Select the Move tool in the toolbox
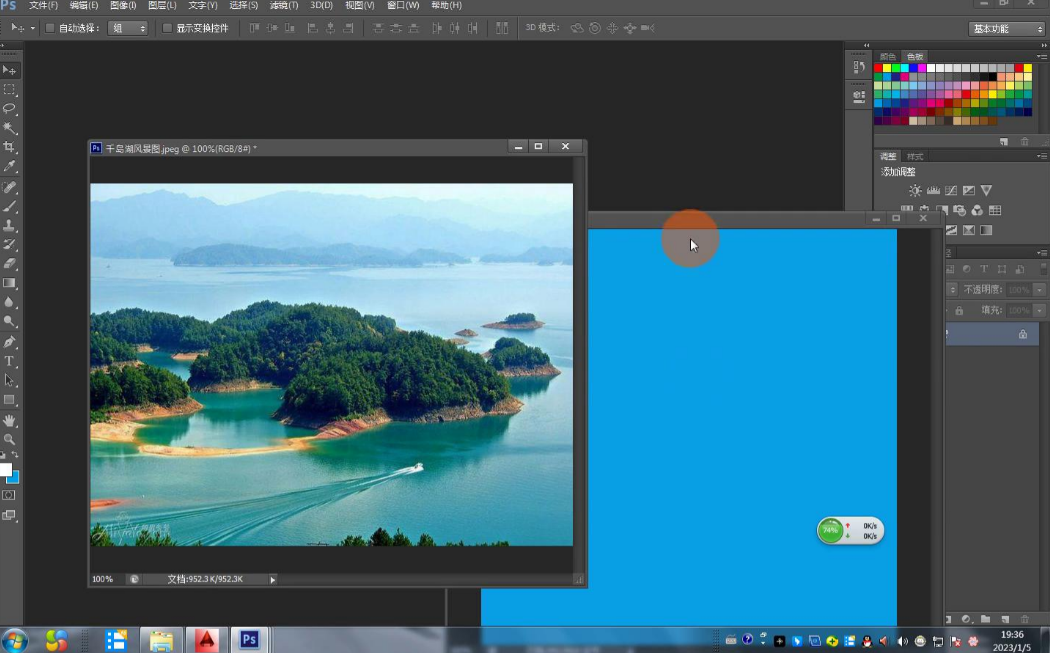This screenshot has height=653, width=1050. 9,70
